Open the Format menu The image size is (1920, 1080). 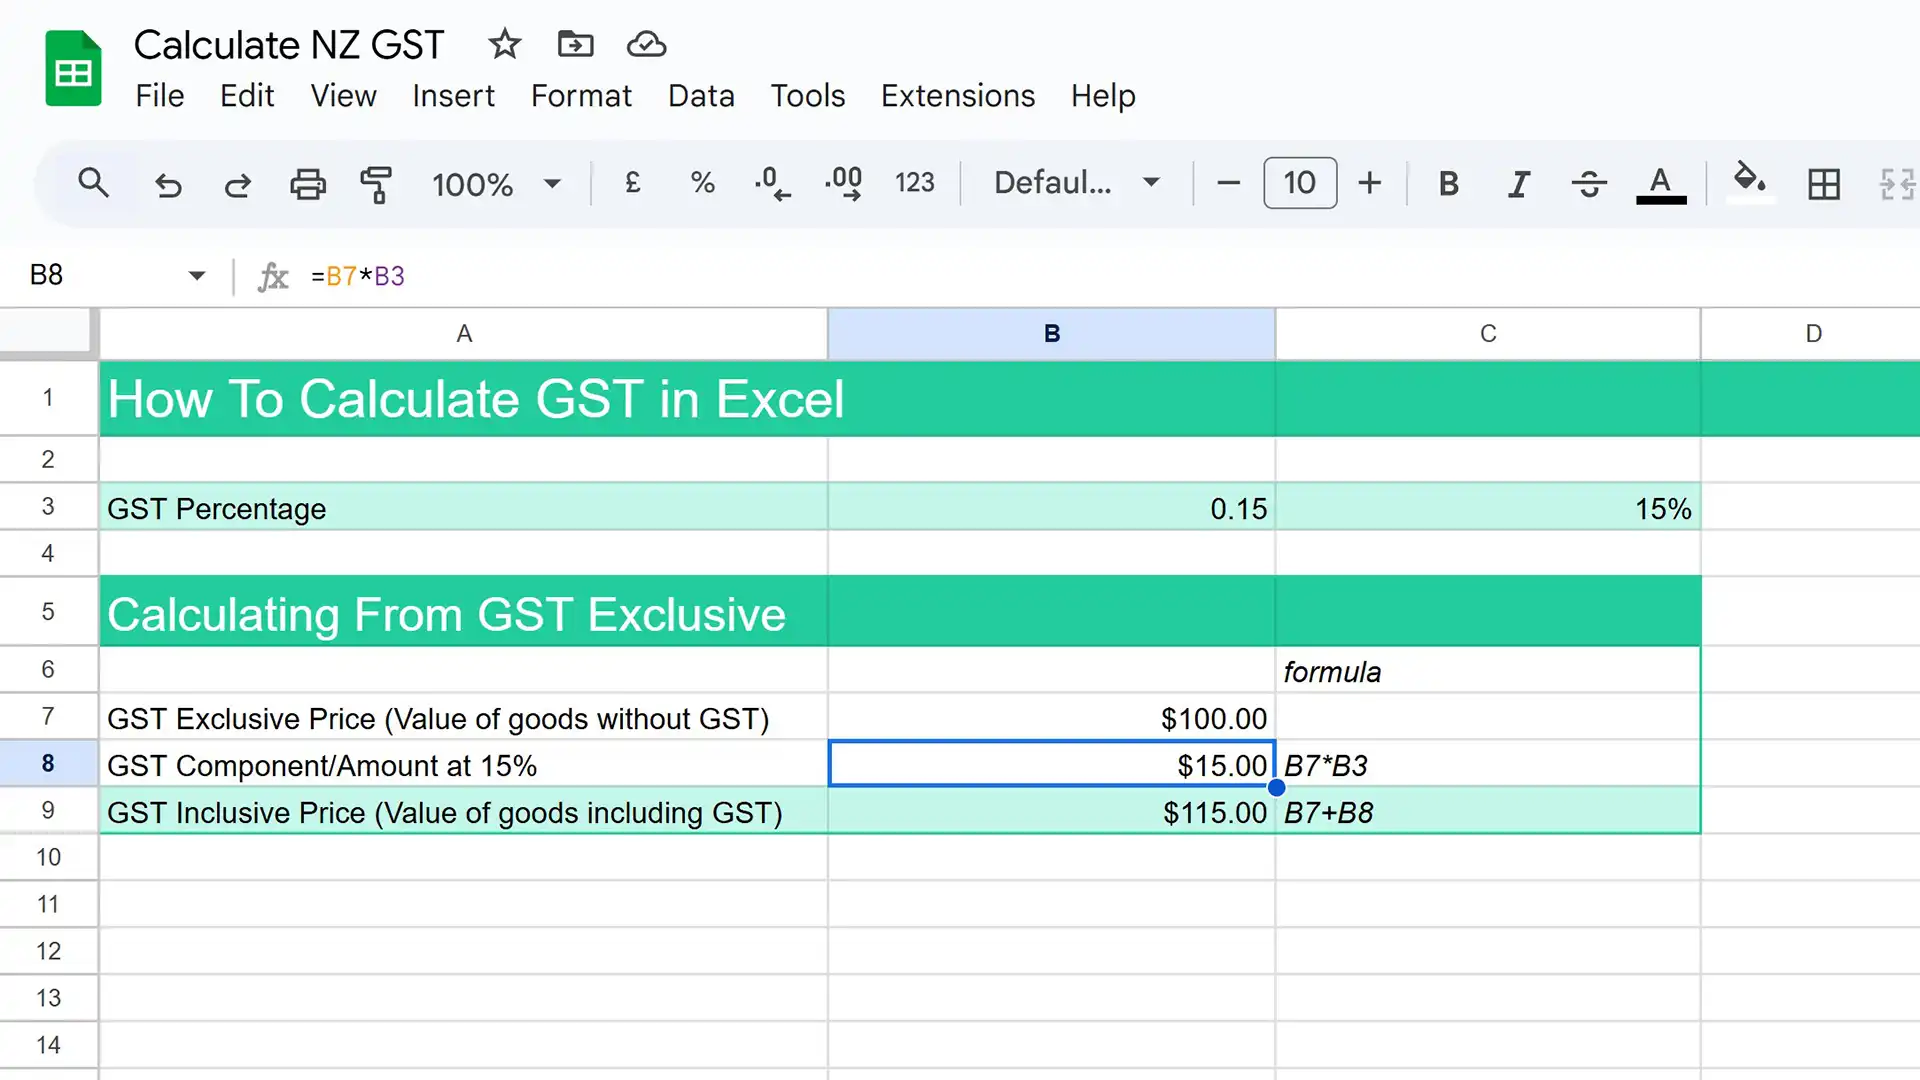coord(581,96)
